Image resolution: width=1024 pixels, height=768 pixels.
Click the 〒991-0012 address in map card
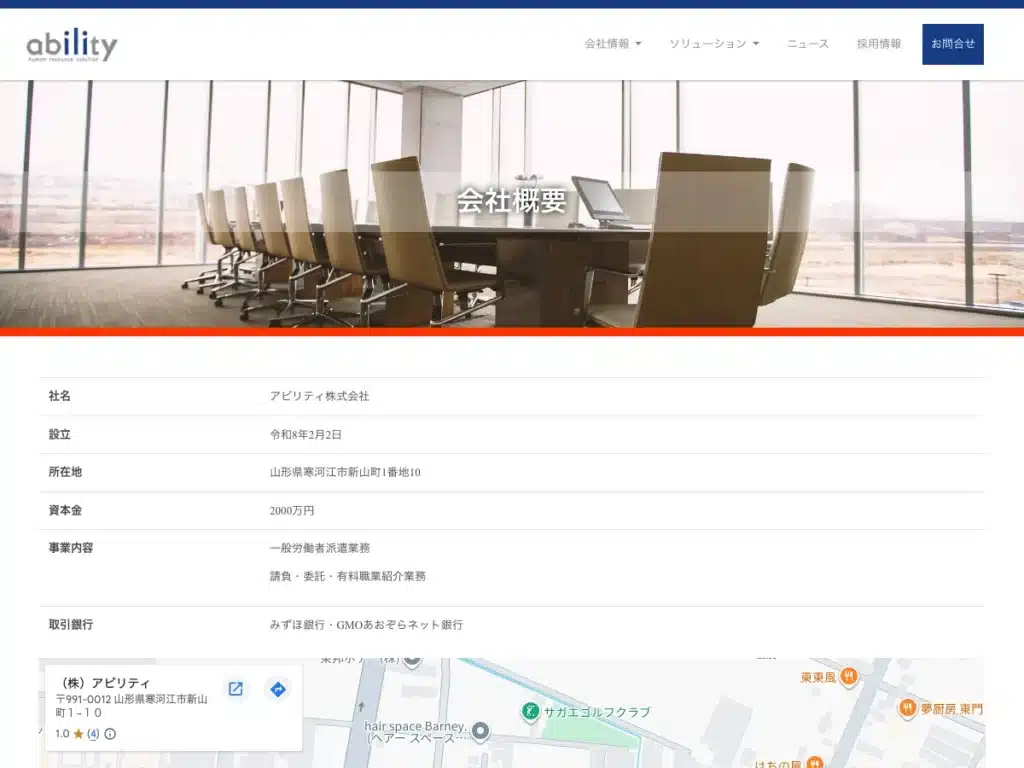[x=131, y=706]
